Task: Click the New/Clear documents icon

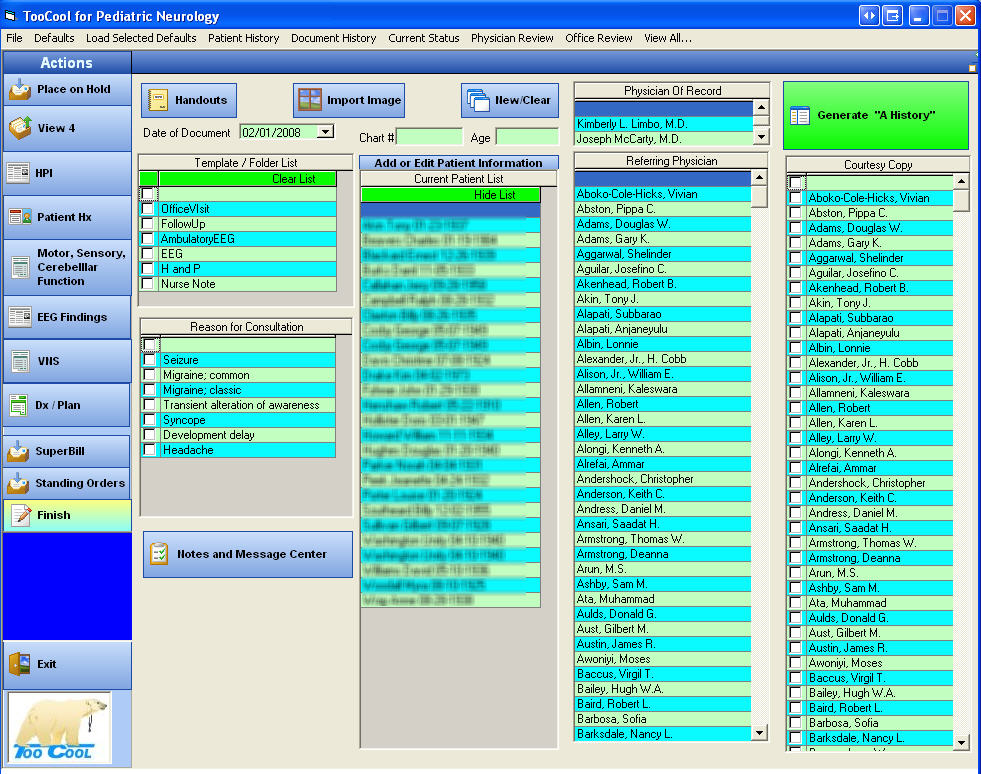Action: 478,100
